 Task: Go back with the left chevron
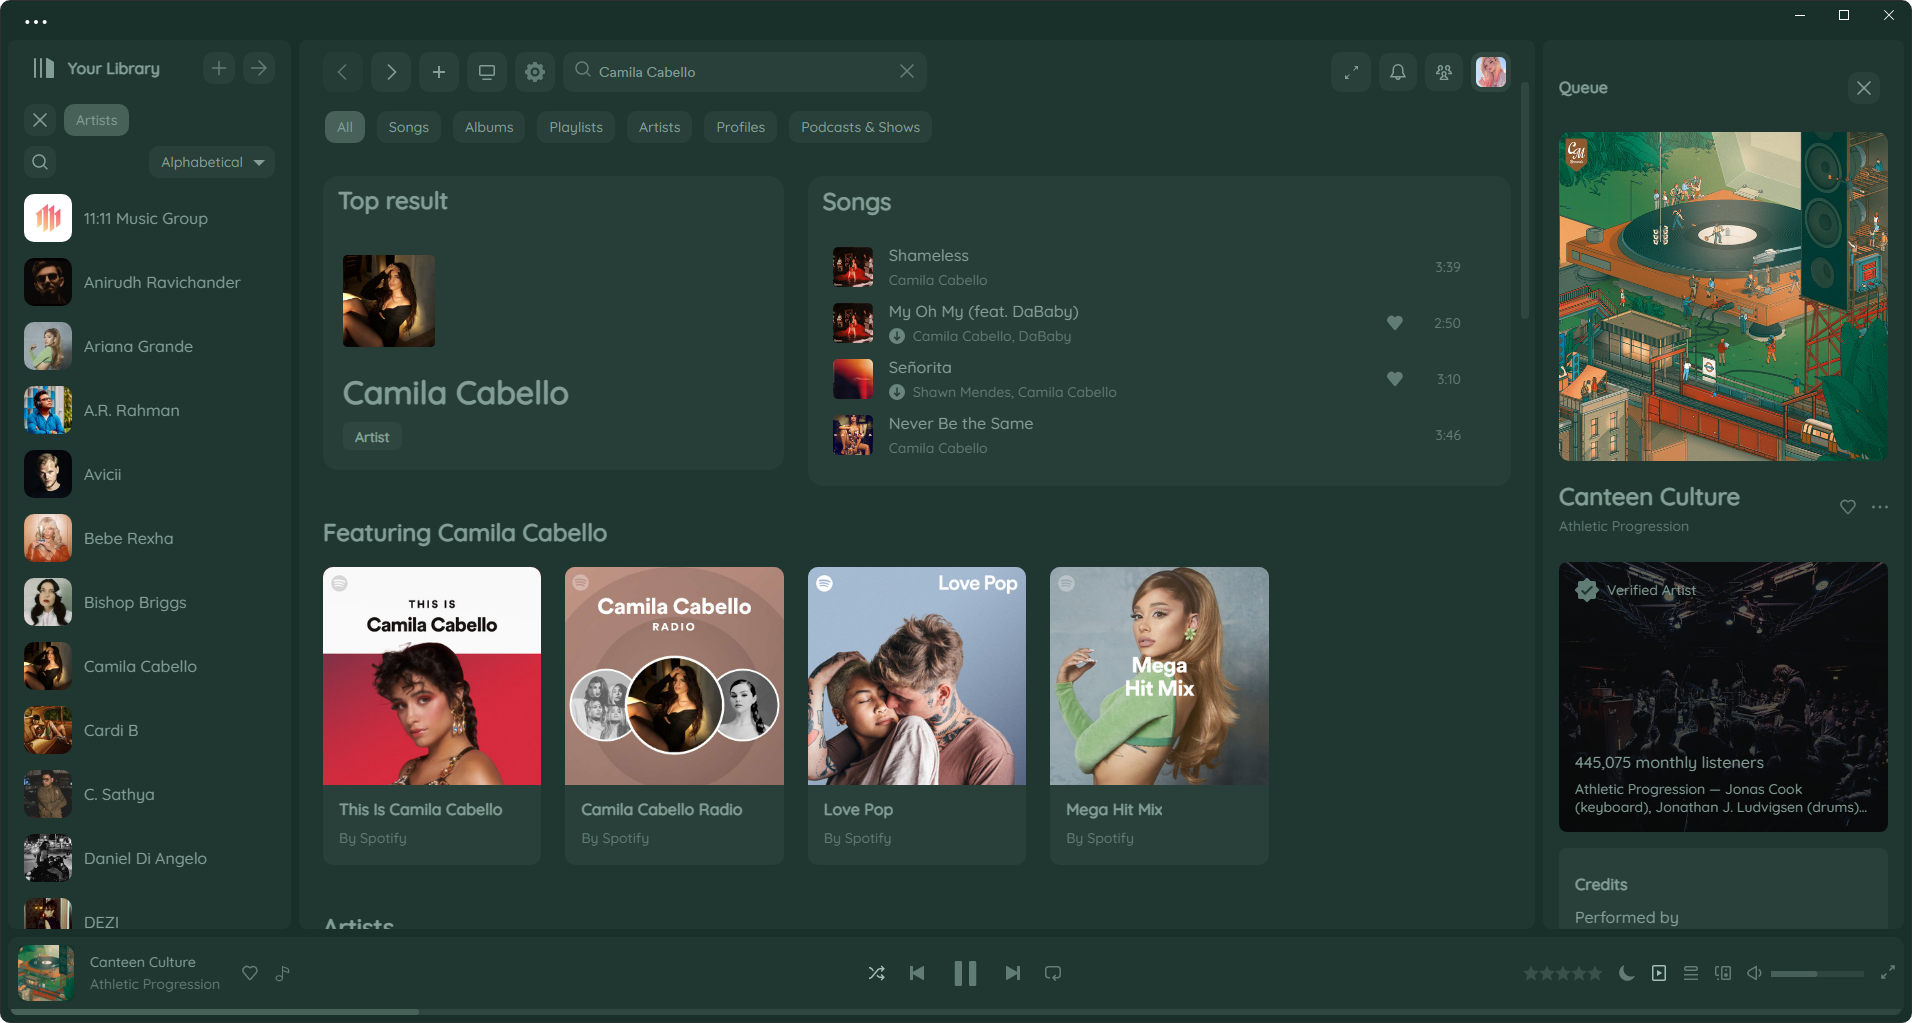[343, 72]
